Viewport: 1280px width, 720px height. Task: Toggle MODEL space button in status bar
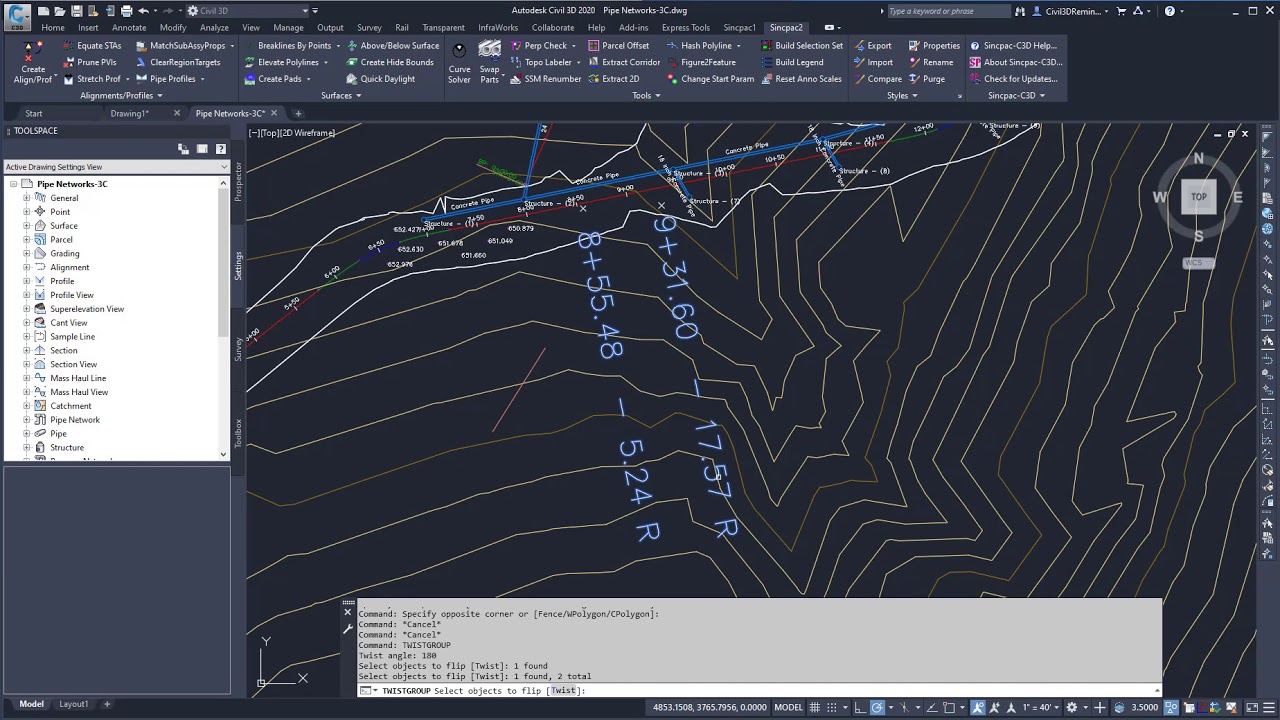click(x=789, y=707)
